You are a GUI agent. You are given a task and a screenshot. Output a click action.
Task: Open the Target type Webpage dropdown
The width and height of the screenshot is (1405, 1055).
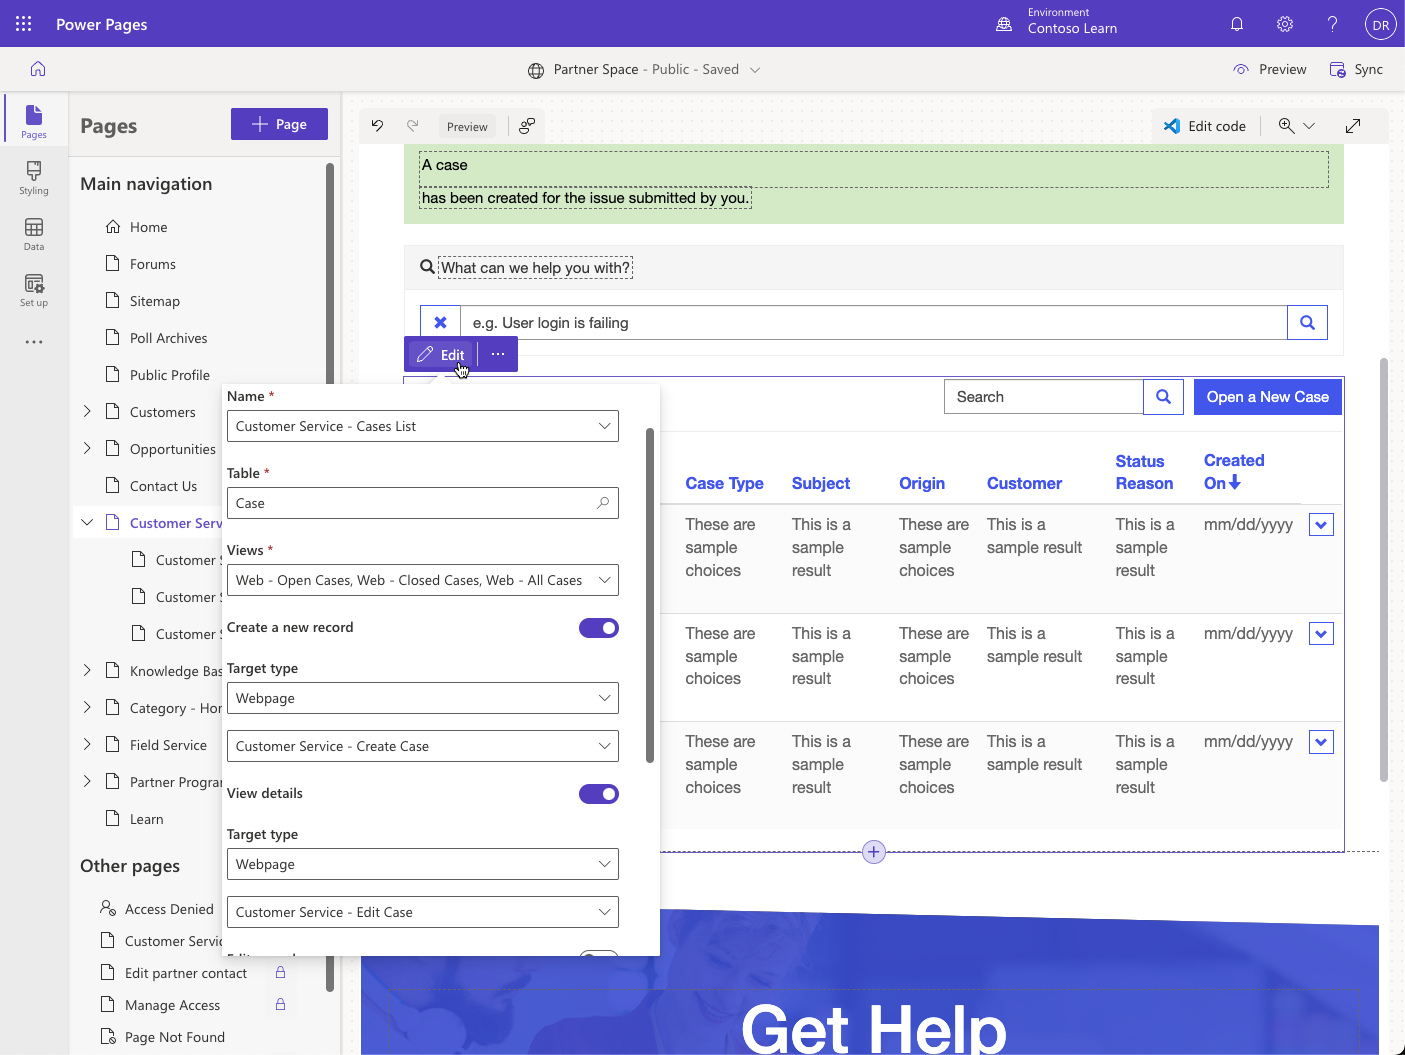422,697
